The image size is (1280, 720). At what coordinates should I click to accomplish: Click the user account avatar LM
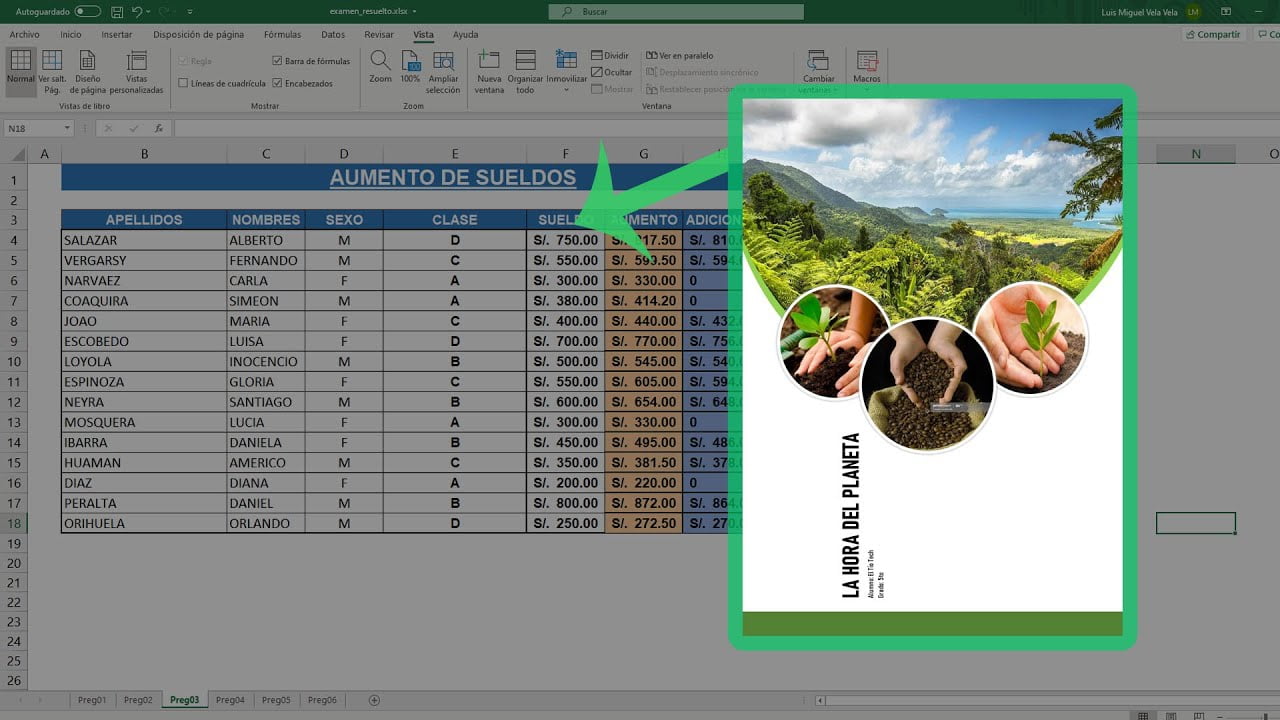(x=1193, y=12)
